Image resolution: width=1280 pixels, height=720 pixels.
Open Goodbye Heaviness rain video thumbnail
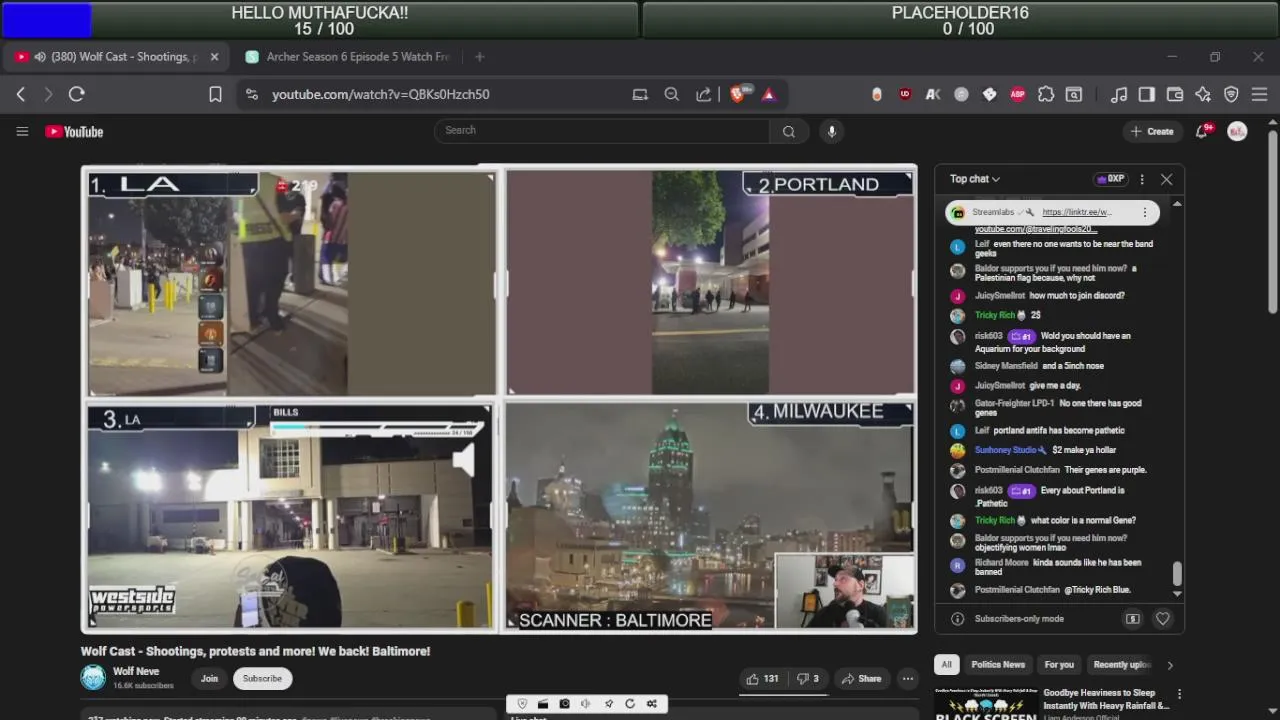pyautogui.click(x=987, y=703)
